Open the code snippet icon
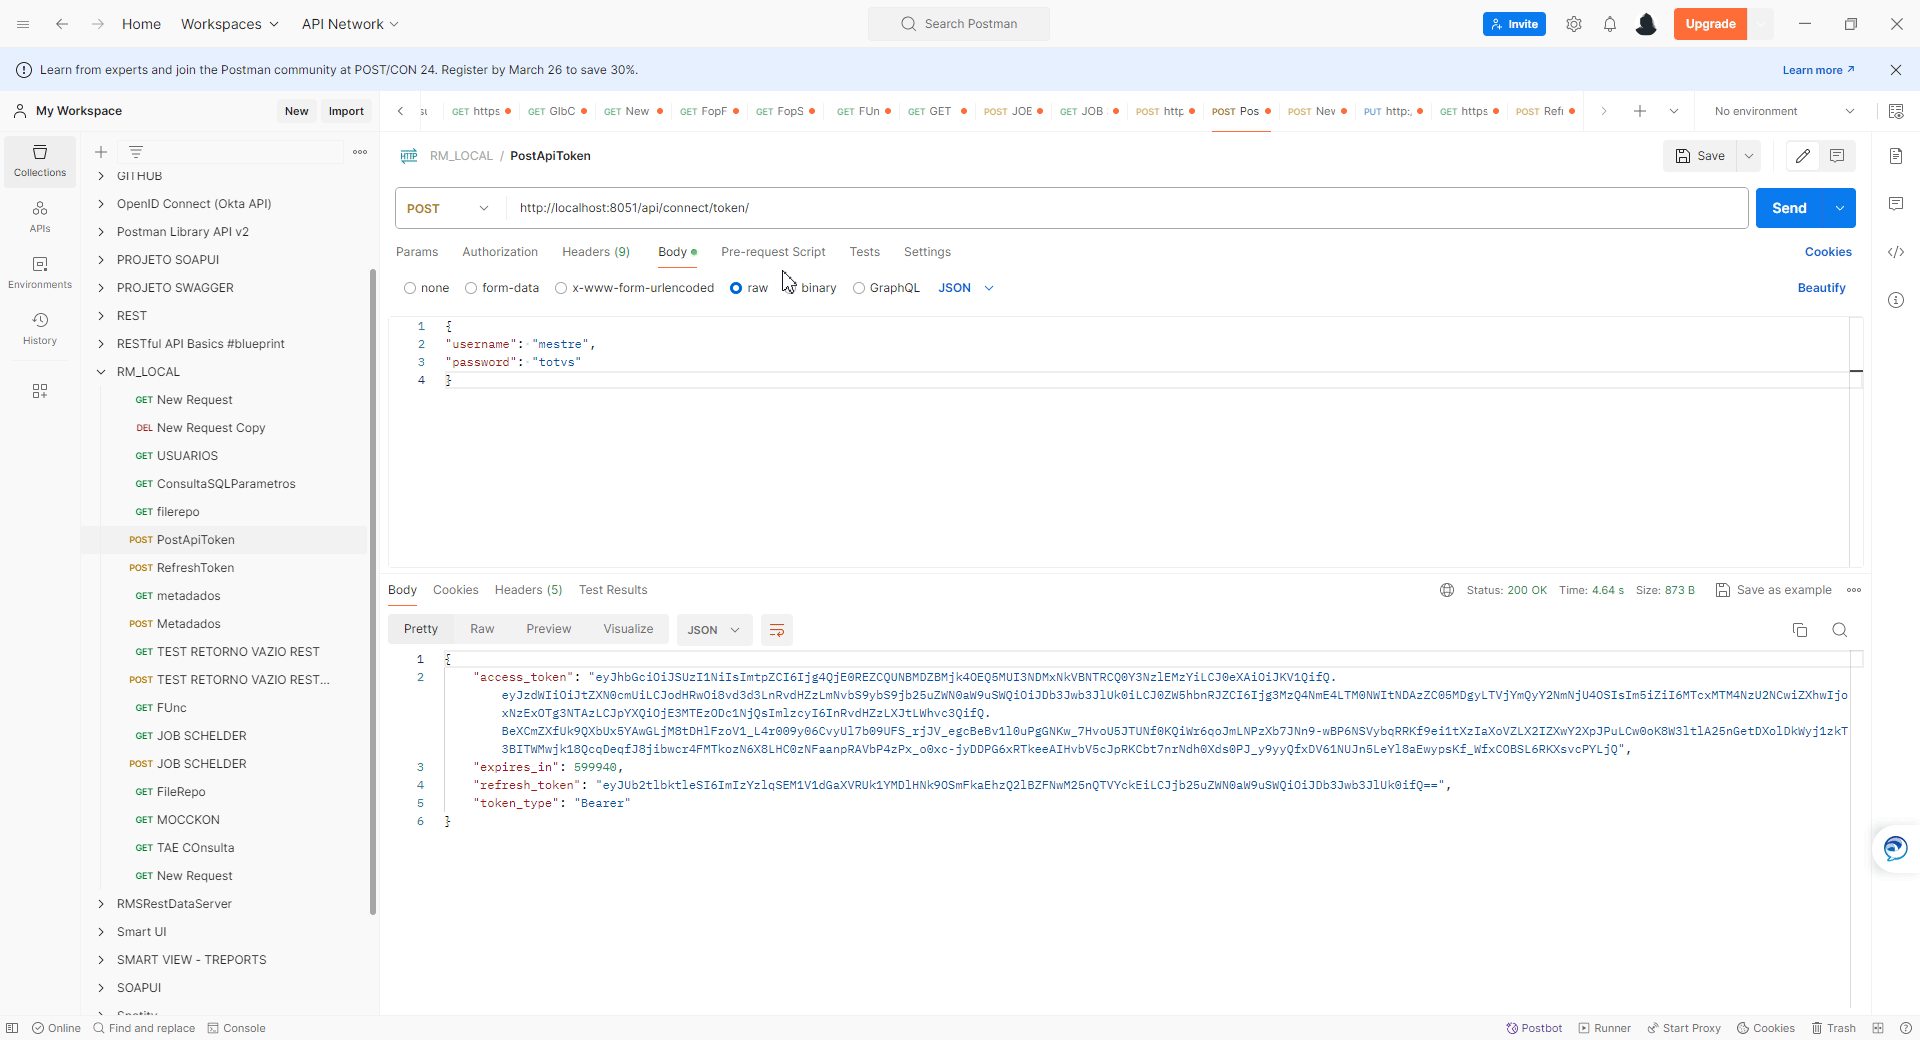Screen dimensions: 1920x1040 1896,252
